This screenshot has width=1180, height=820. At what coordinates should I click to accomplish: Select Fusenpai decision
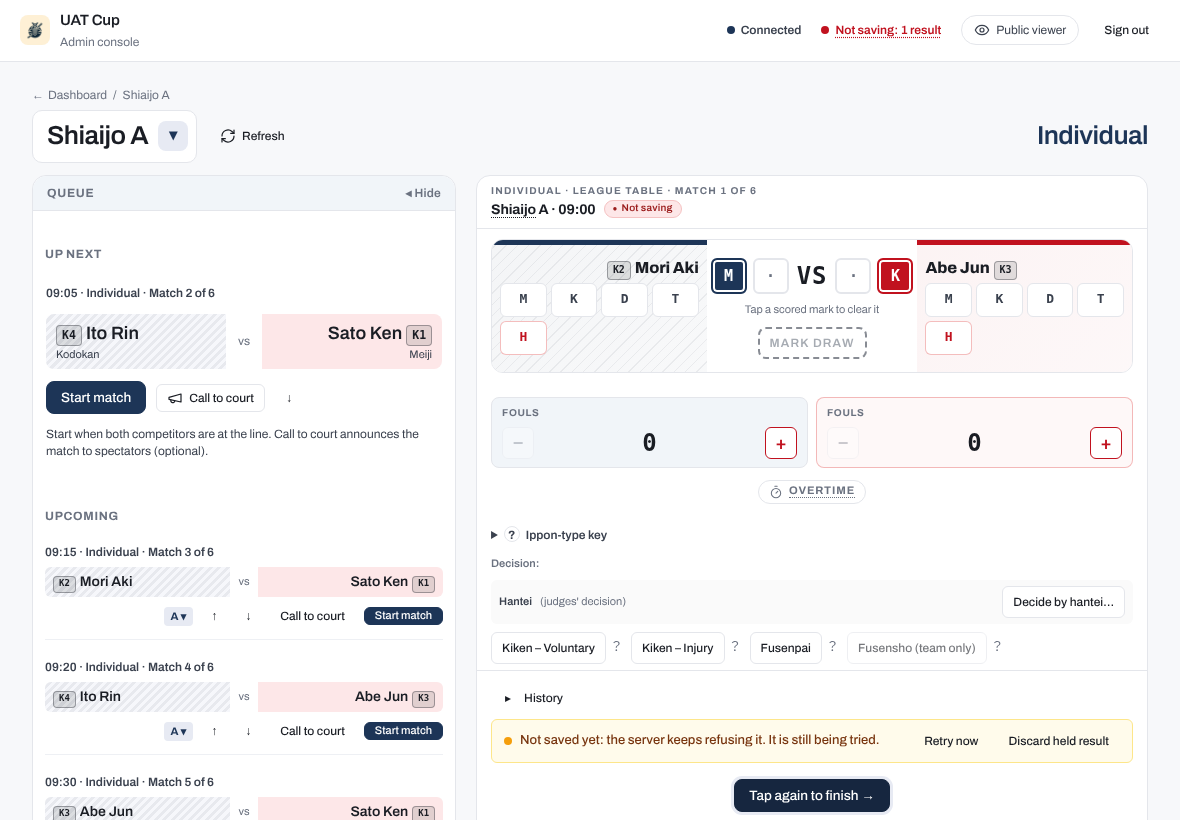point(786,648)
